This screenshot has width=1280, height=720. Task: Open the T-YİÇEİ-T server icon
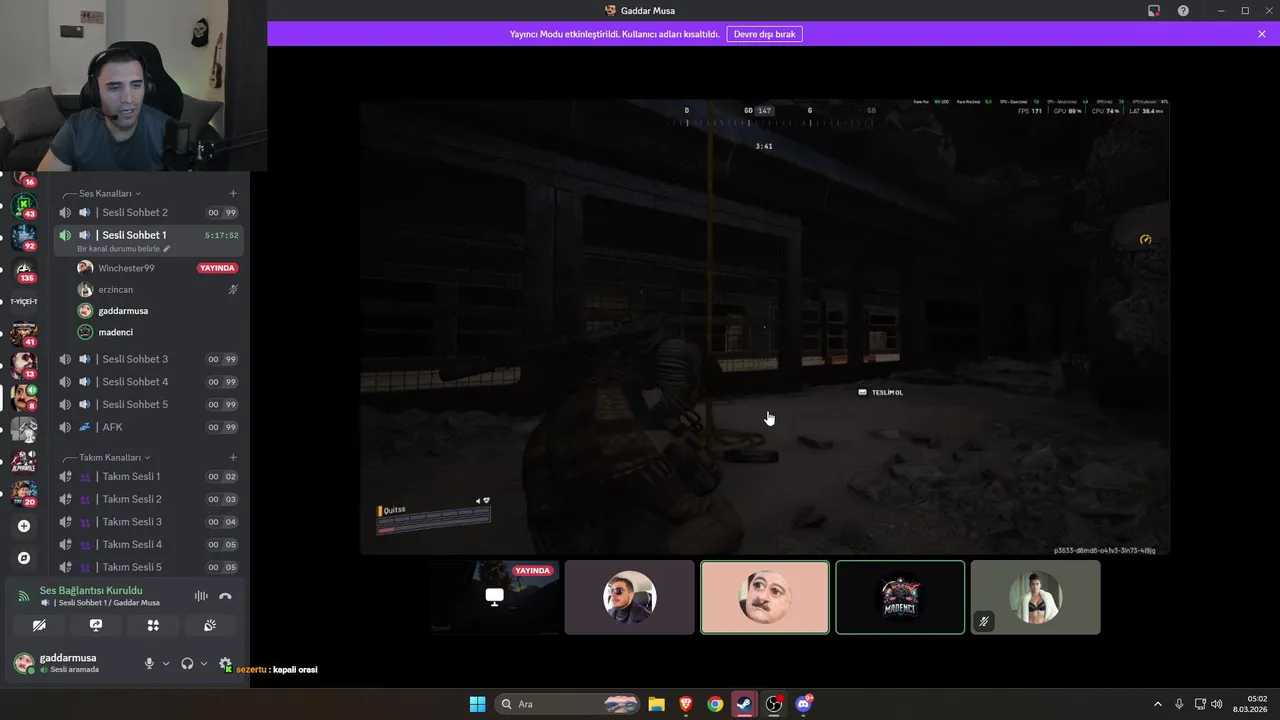pos(24,301)
